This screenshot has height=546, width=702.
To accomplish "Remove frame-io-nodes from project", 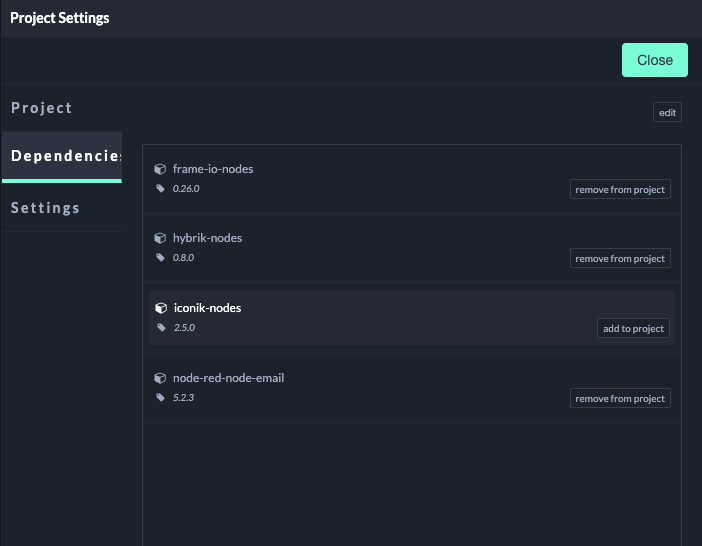I will [x=620, y=189].
